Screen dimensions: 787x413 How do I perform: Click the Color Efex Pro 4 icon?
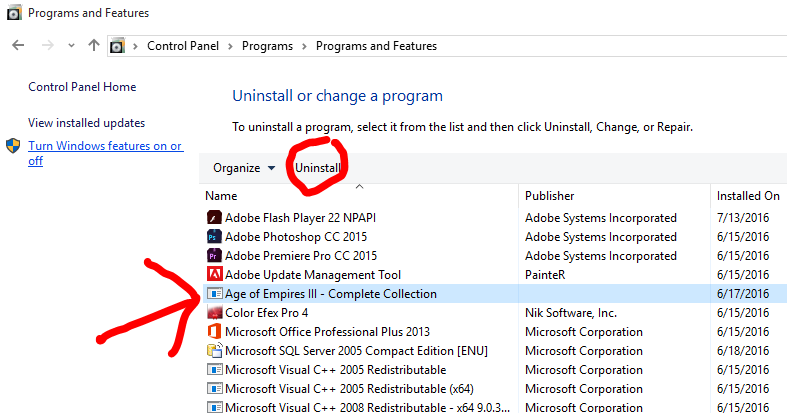click(214, 313)
